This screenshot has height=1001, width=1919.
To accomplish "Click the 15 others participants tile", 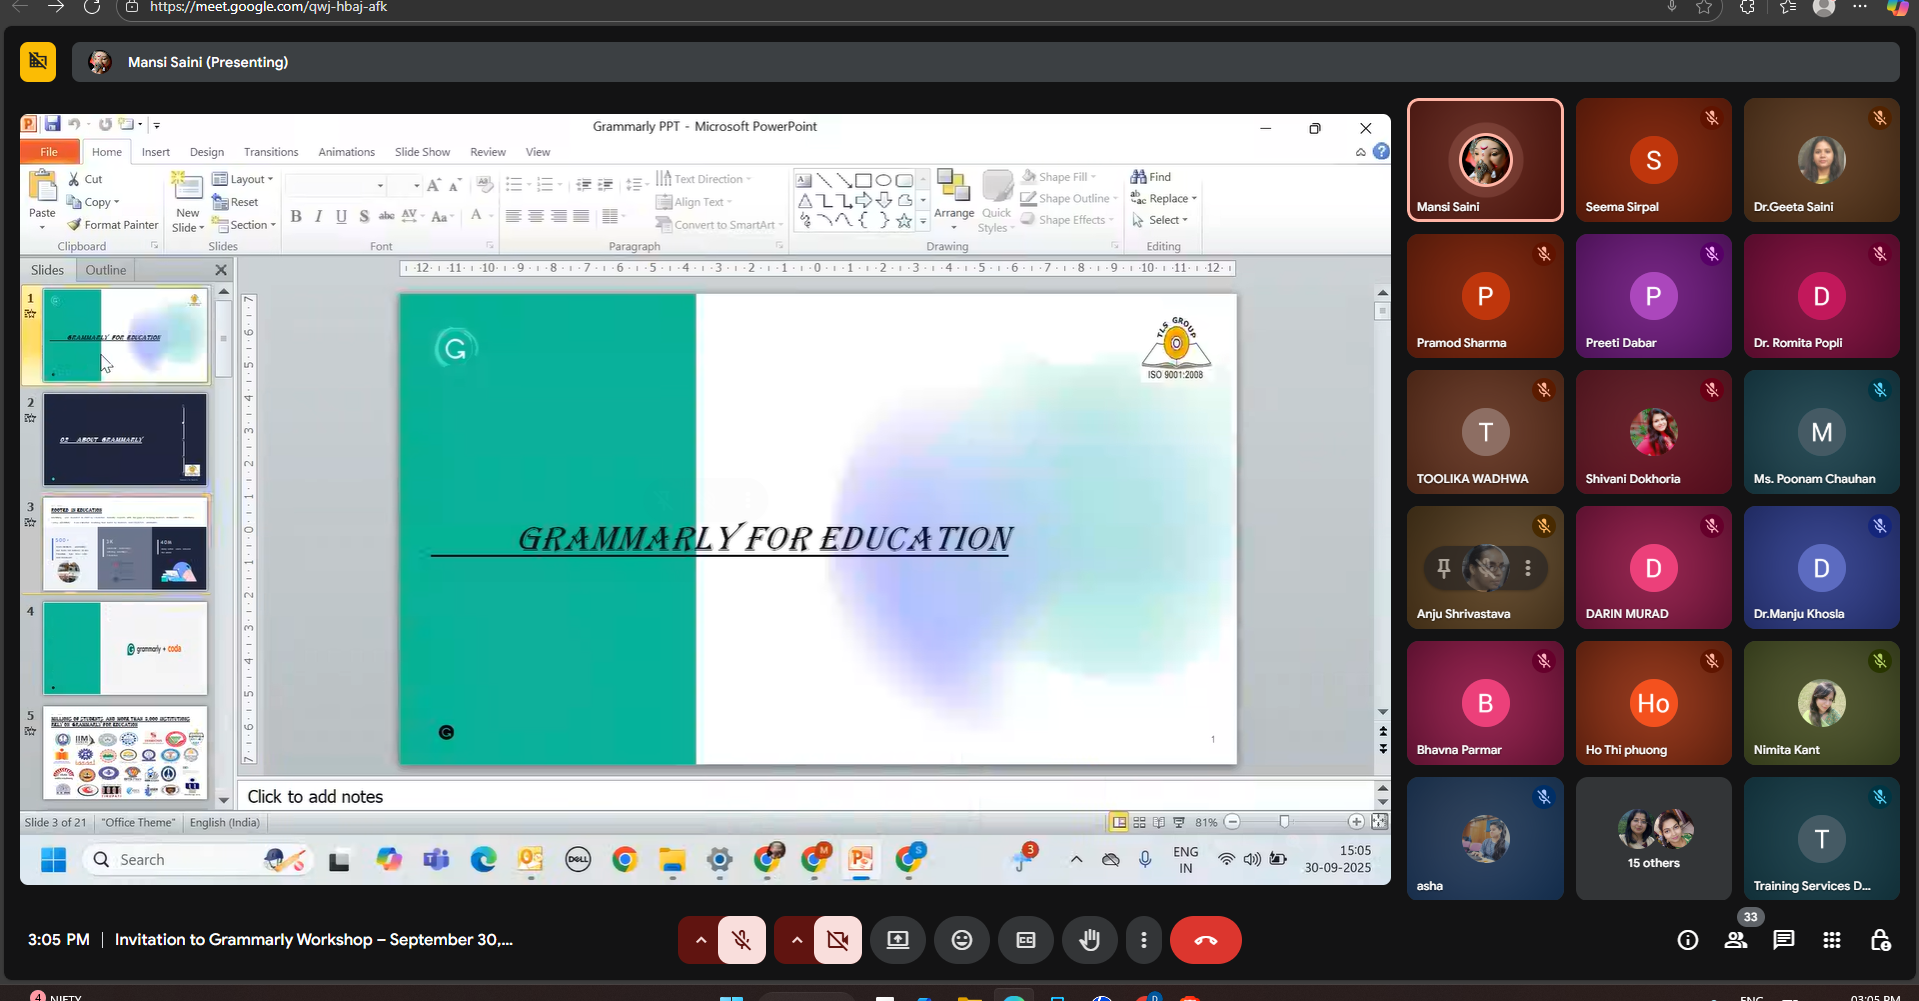I will click(1653, 839).
